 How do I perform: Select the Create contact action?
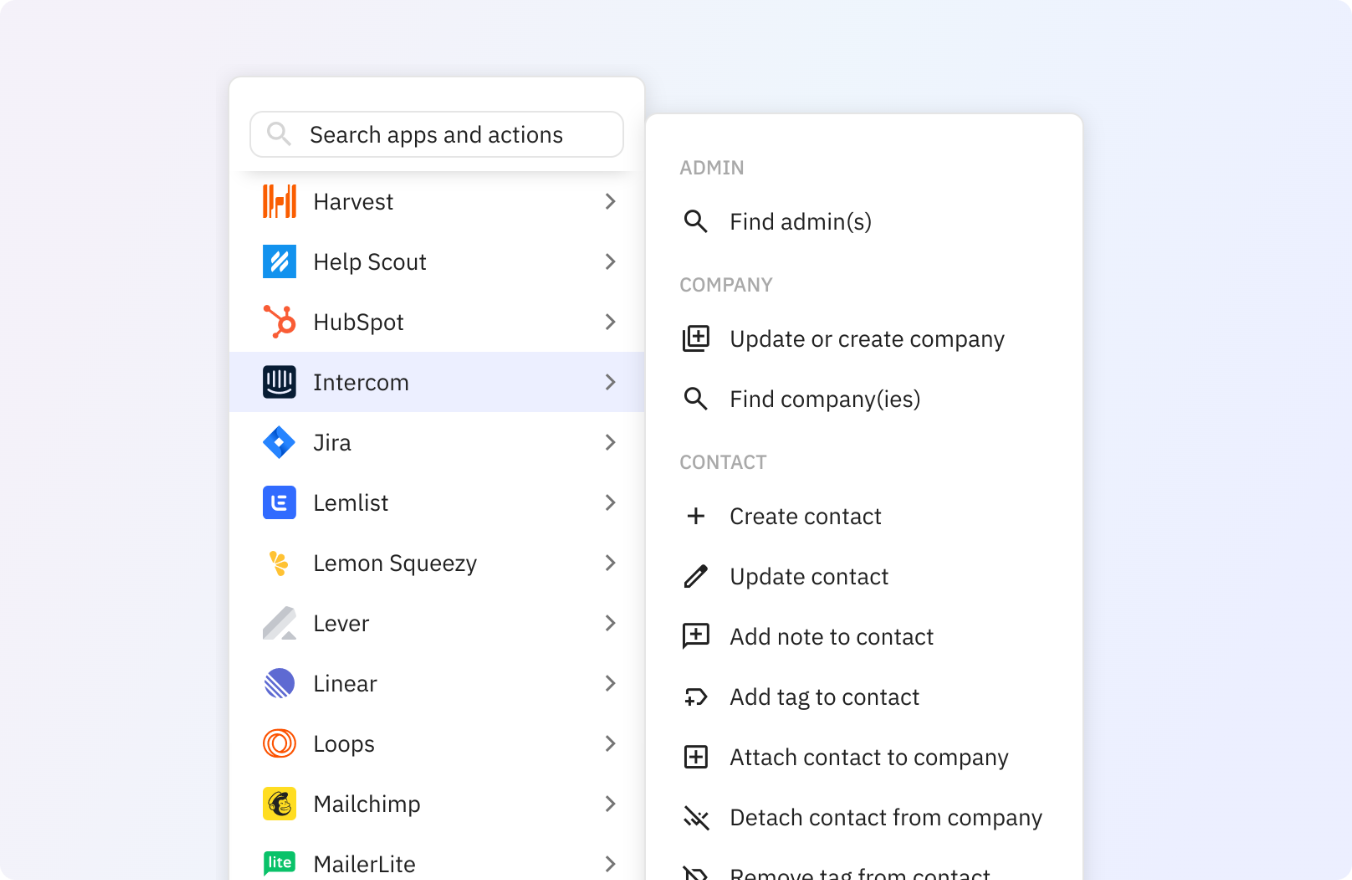864,516
